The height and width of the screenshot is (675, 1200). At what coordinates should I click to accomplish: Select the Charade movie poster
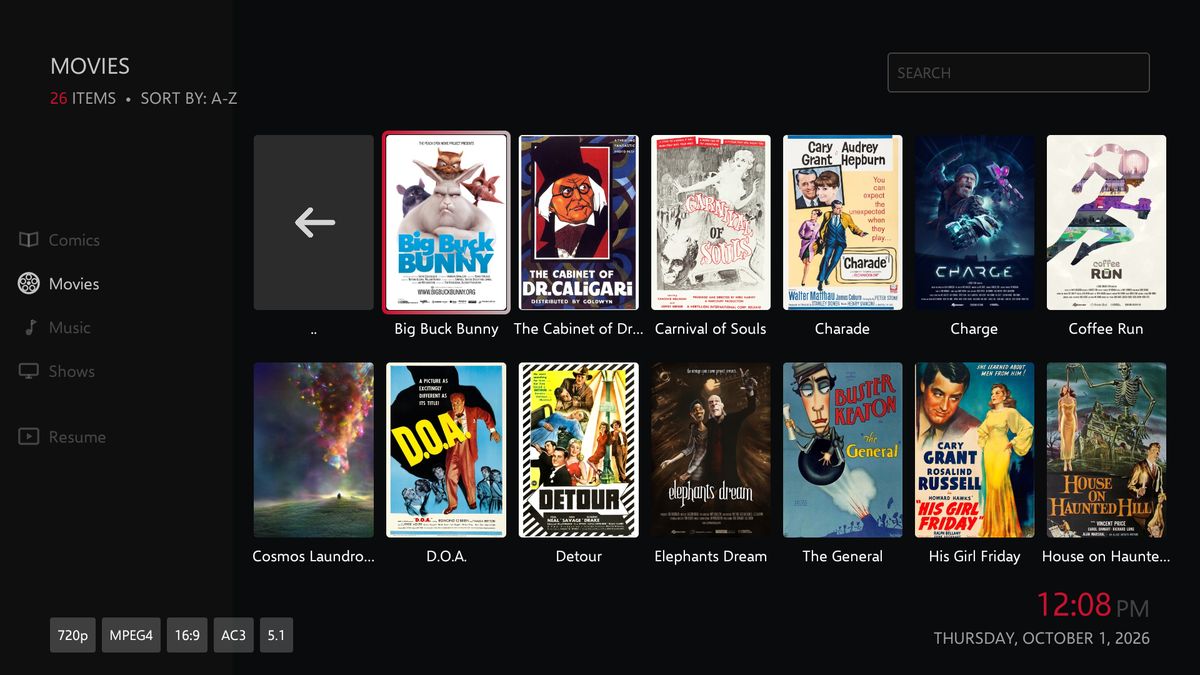tap(843, 223)
